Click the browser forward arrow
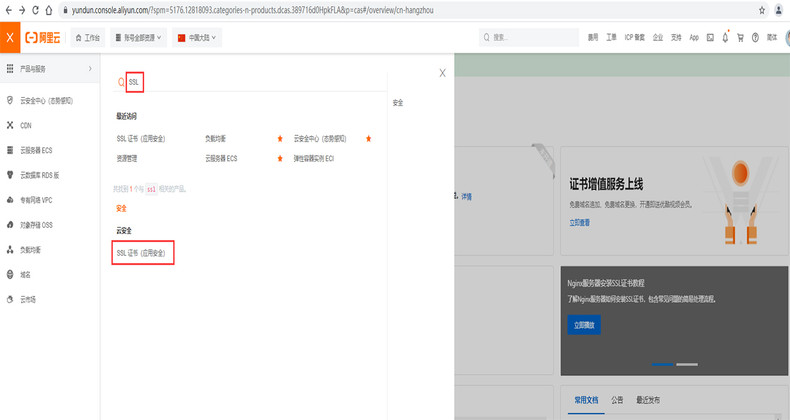Viewport: 790px width, 420px height. pyautogui.click(x=22, y=10)
